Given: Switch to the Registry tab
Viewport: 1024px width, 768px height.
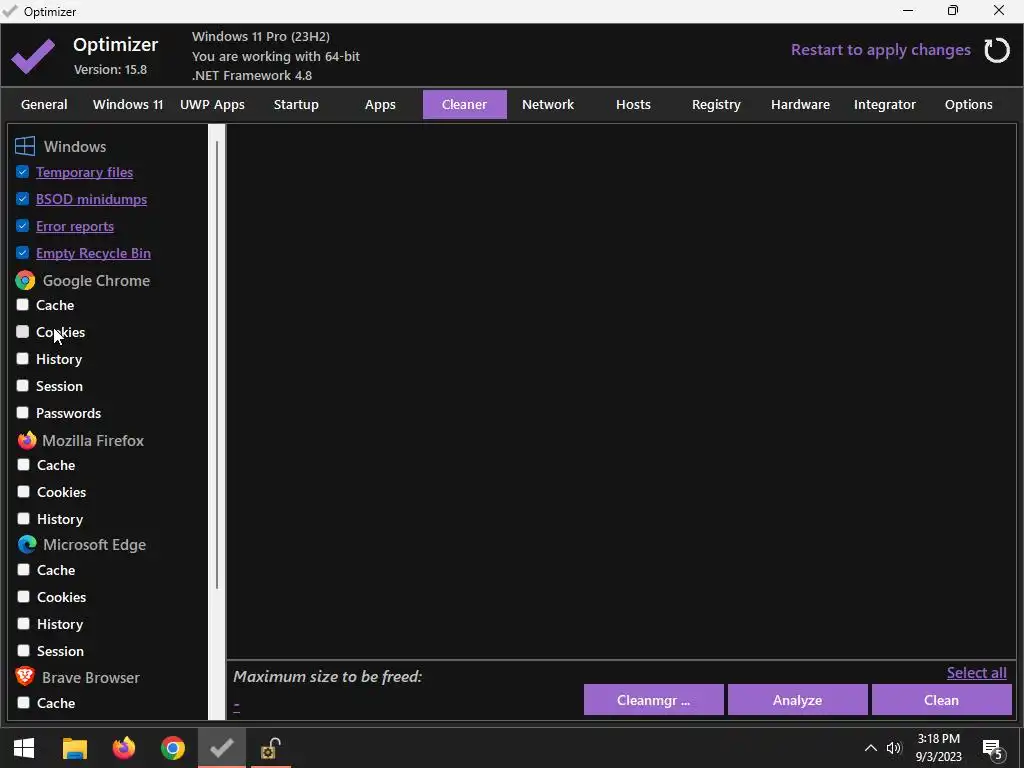Looking at the screenshot, I should [x=716, y=104].
